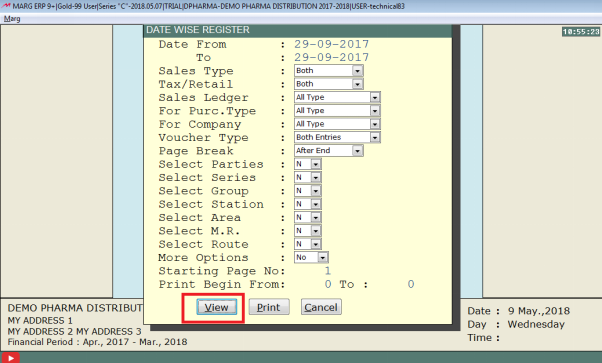Screen dimensions: 602x363
Task: Expand the Sales Ledger dropdown
Action: point(375,98)
